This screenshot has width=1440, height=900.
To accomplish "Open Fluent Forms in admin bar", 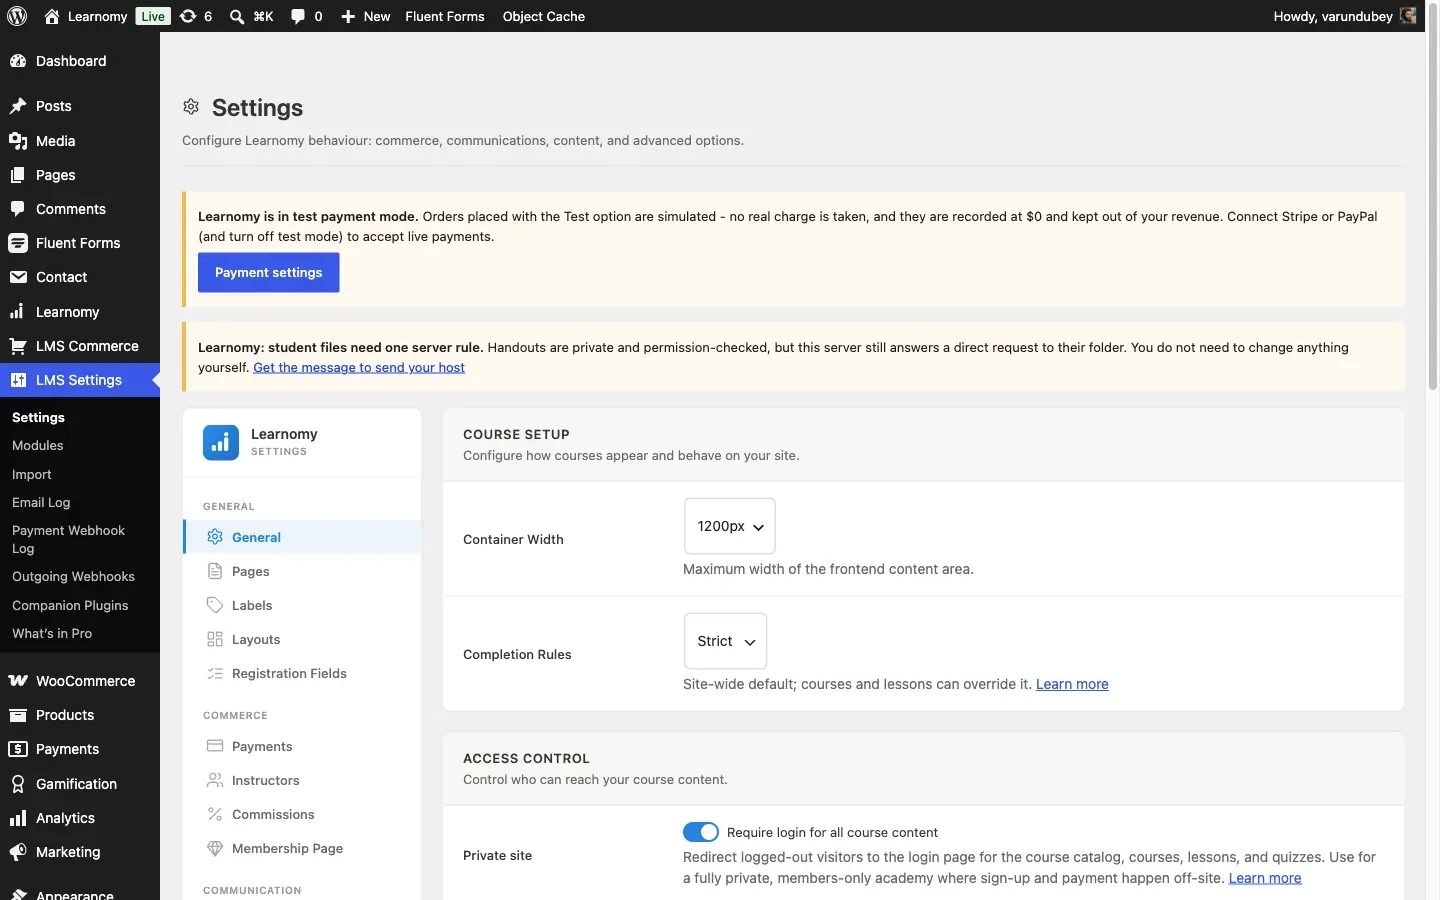I will 445,16.
